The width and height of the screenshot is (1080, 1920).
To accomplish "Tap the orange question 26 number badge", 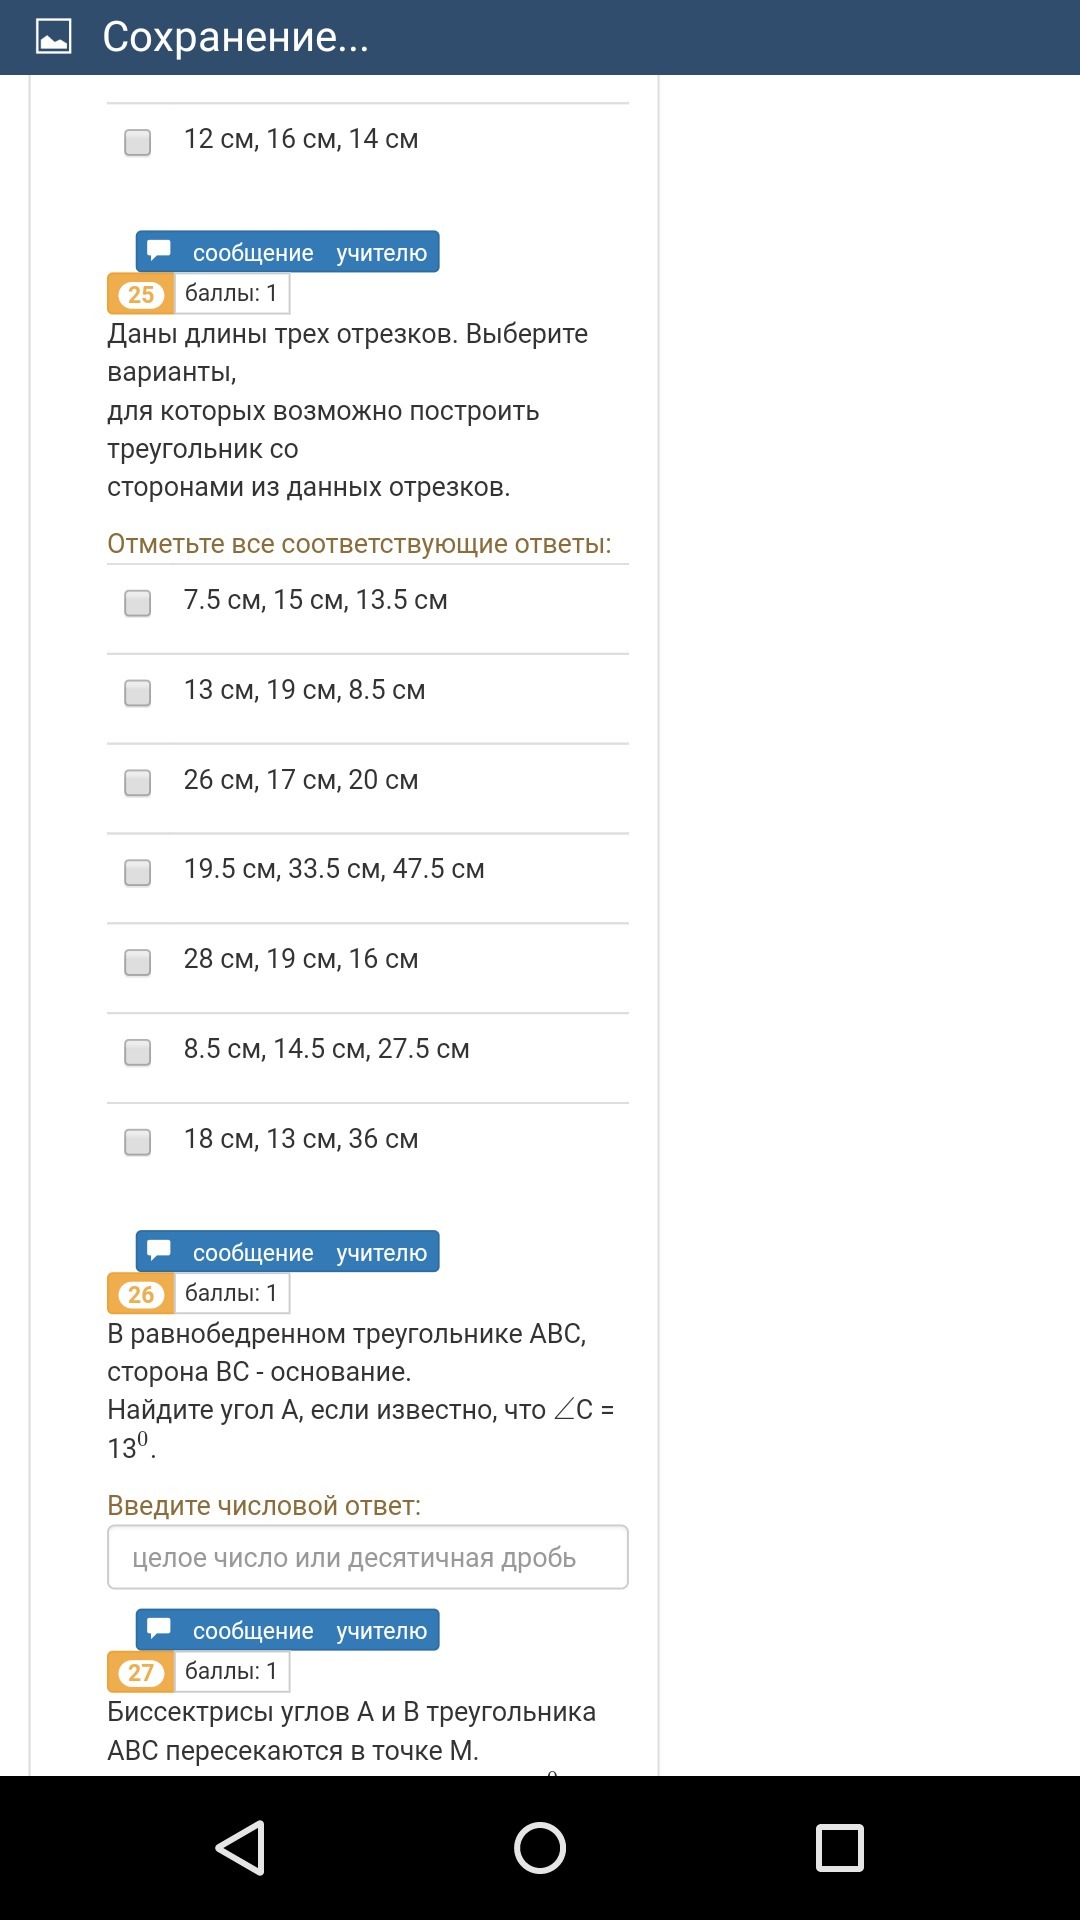I will [x=141, y=1294].
